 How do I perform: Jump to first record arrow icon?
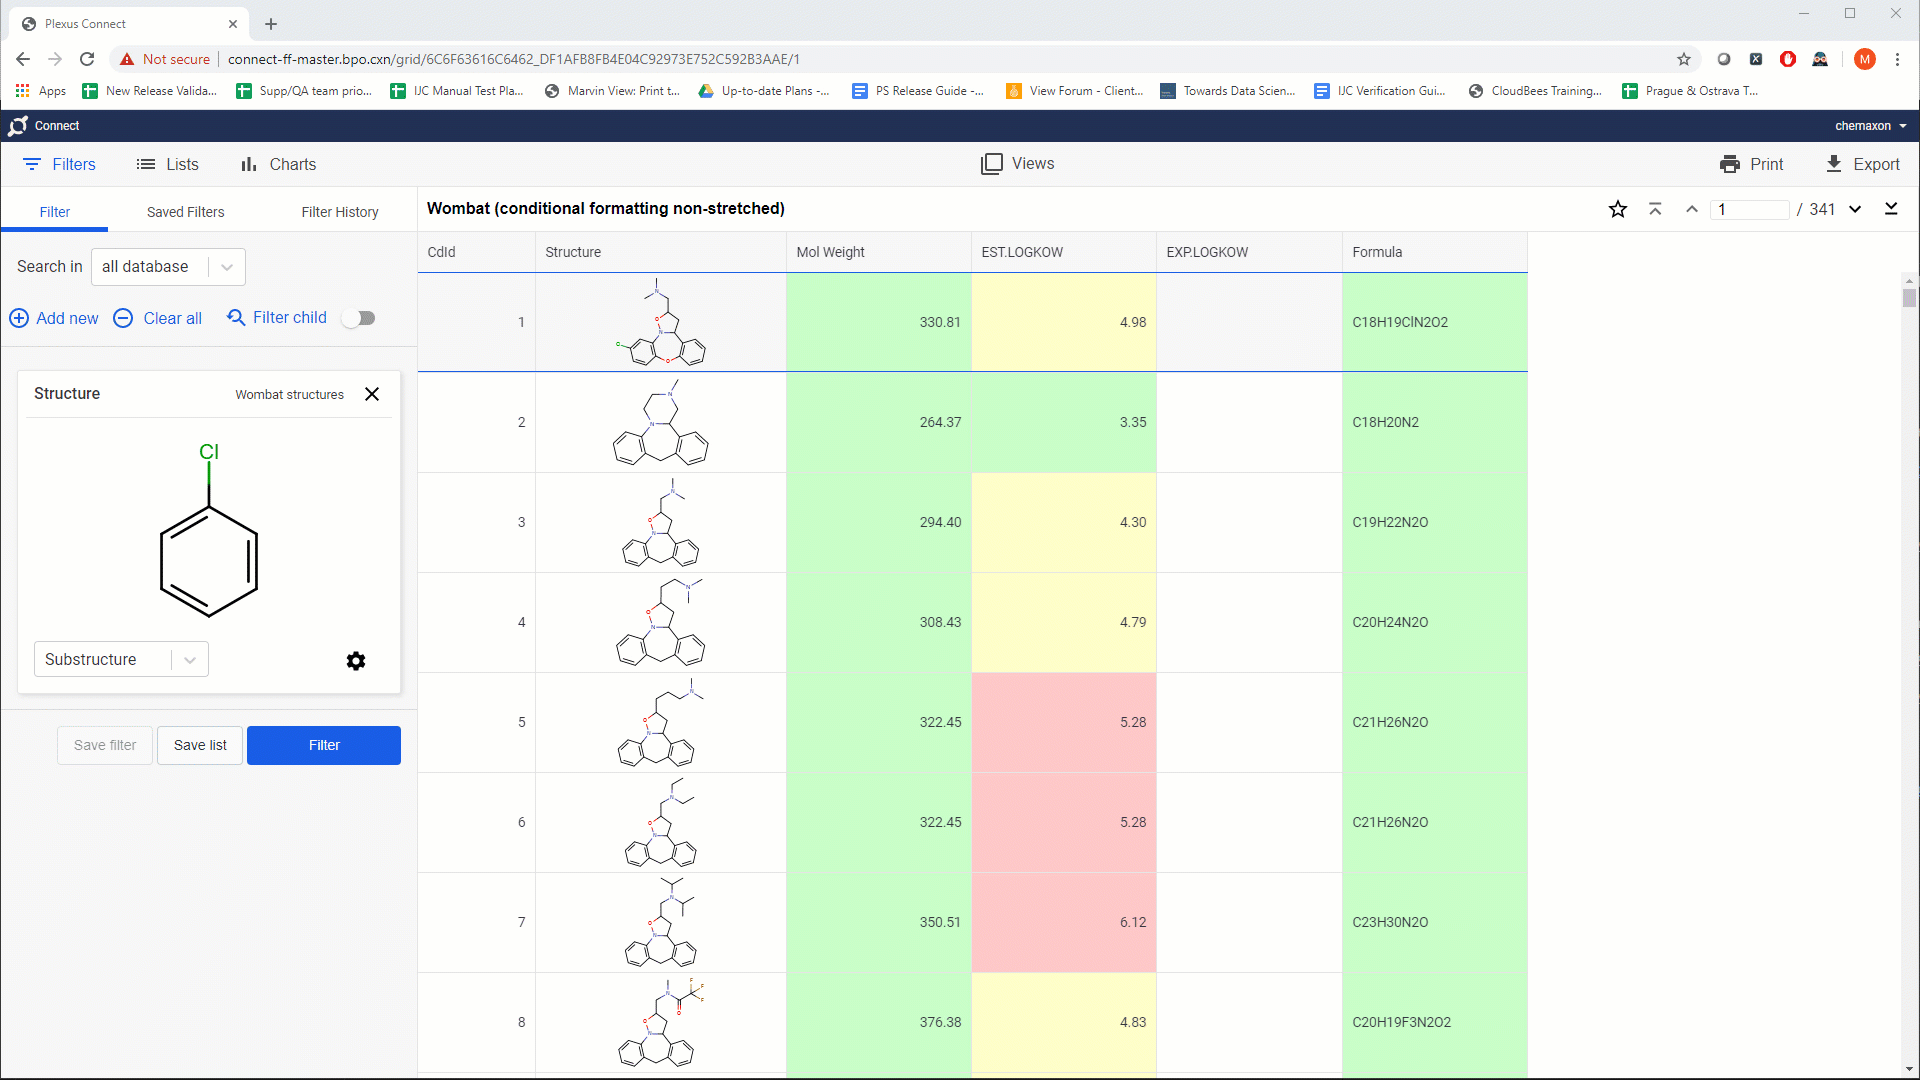1655,209
